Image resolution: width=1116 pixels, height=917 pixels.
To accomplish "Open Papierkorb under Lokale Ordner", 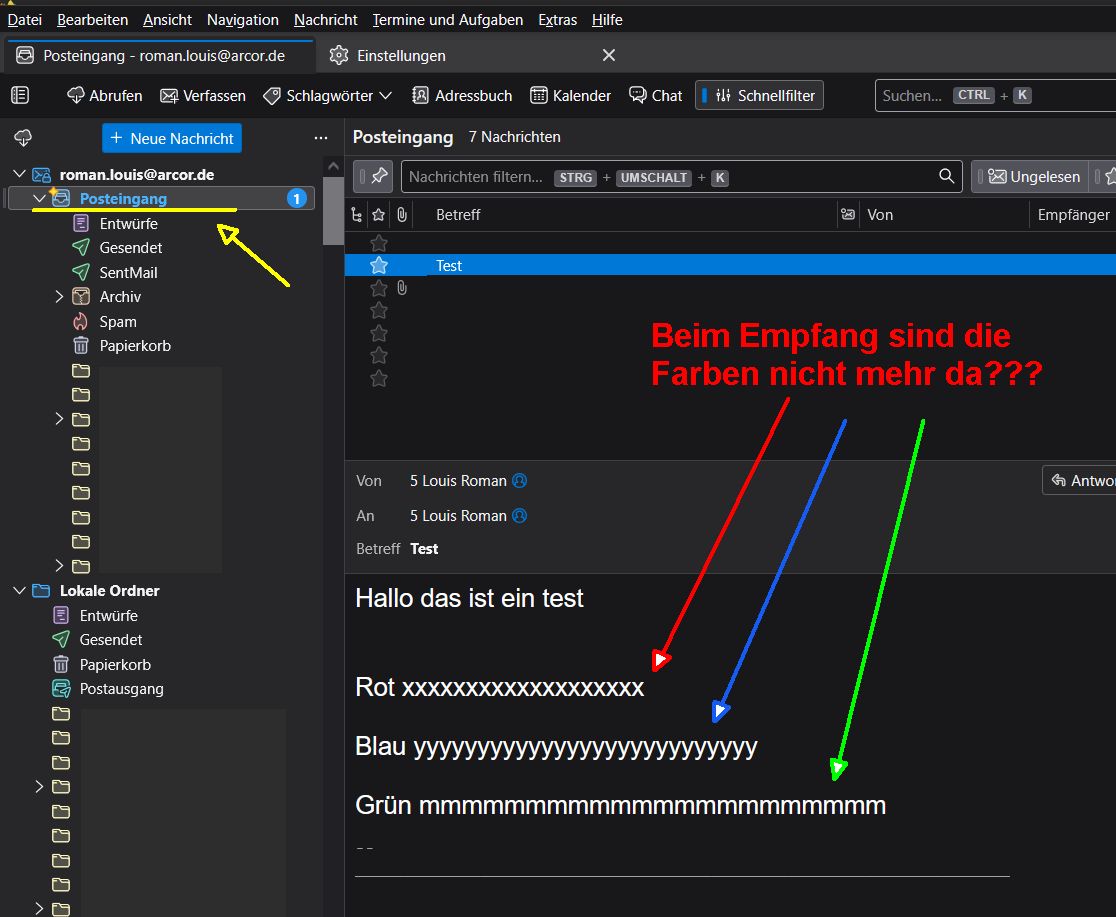I will coord(115,665).
